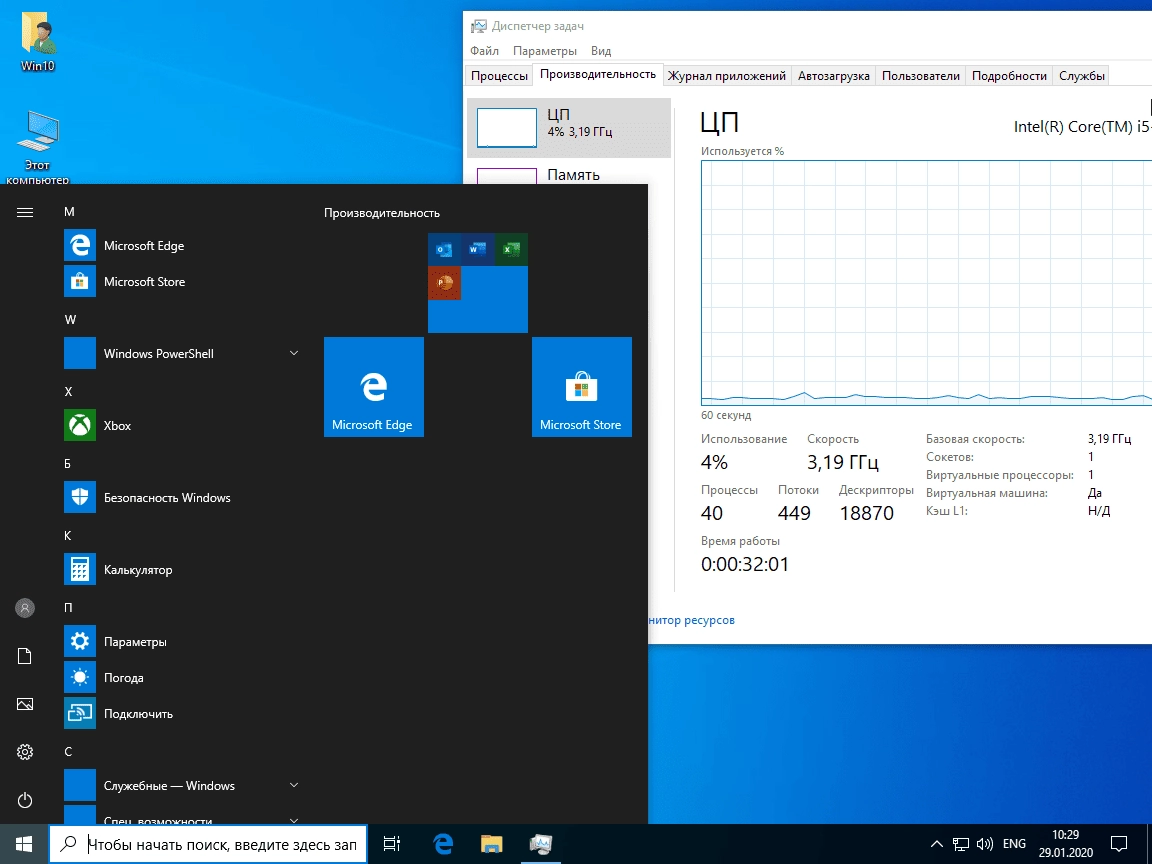
Task: Expand the Start menu hamburger button
Action: 25,212
